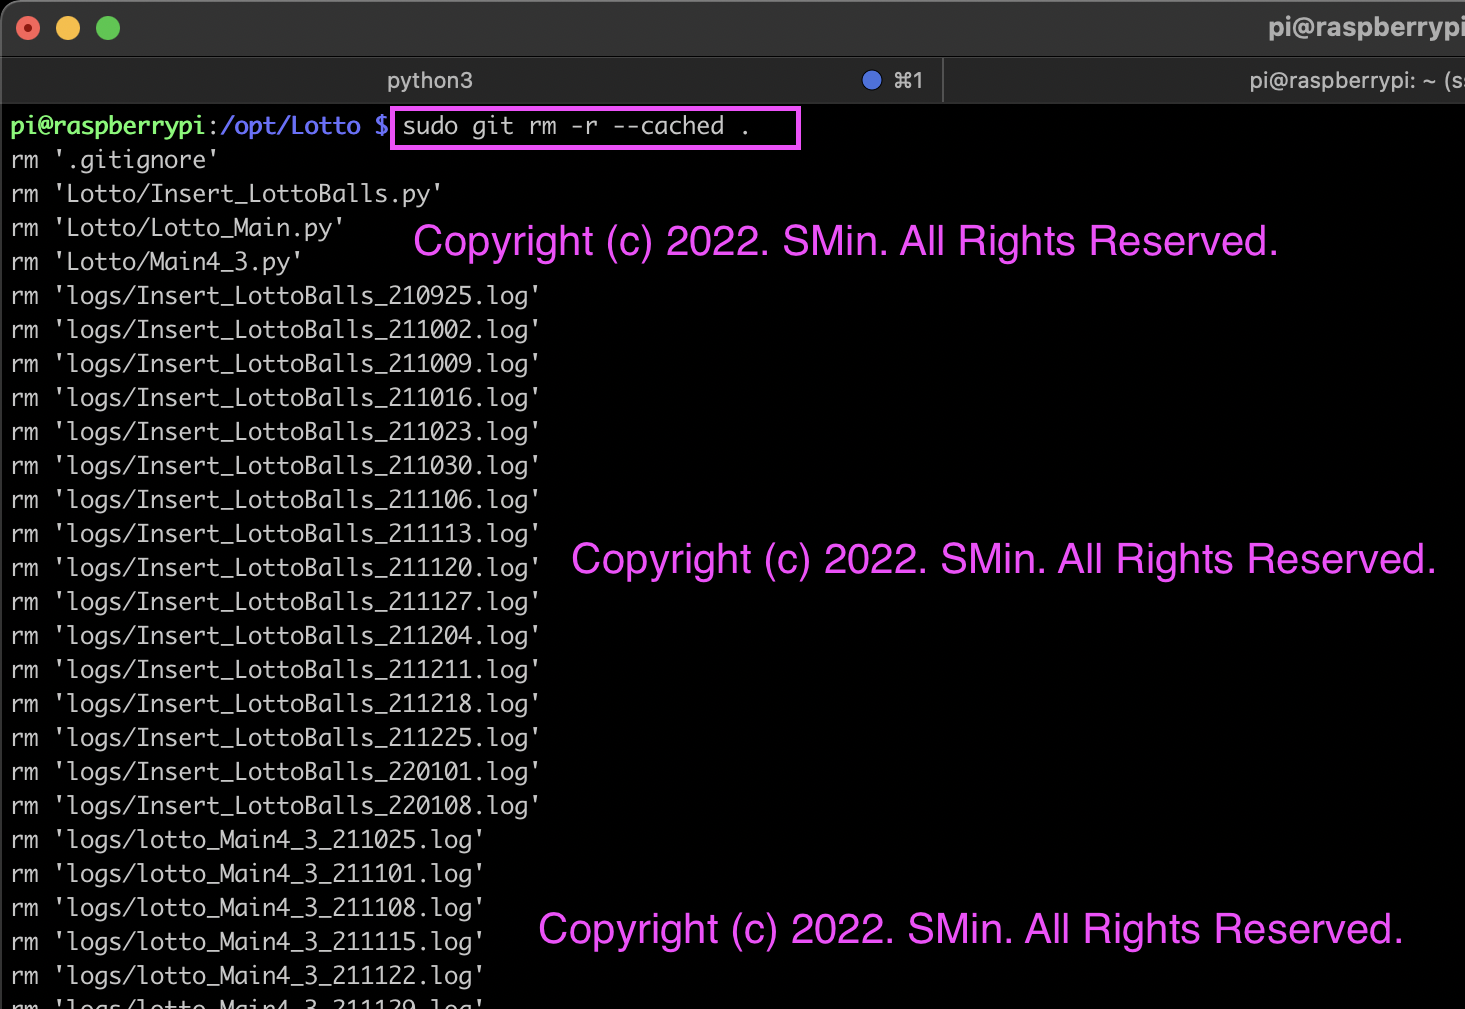
Task: Click the rm '.gitignore' output line
Action: tap(114, 160)
